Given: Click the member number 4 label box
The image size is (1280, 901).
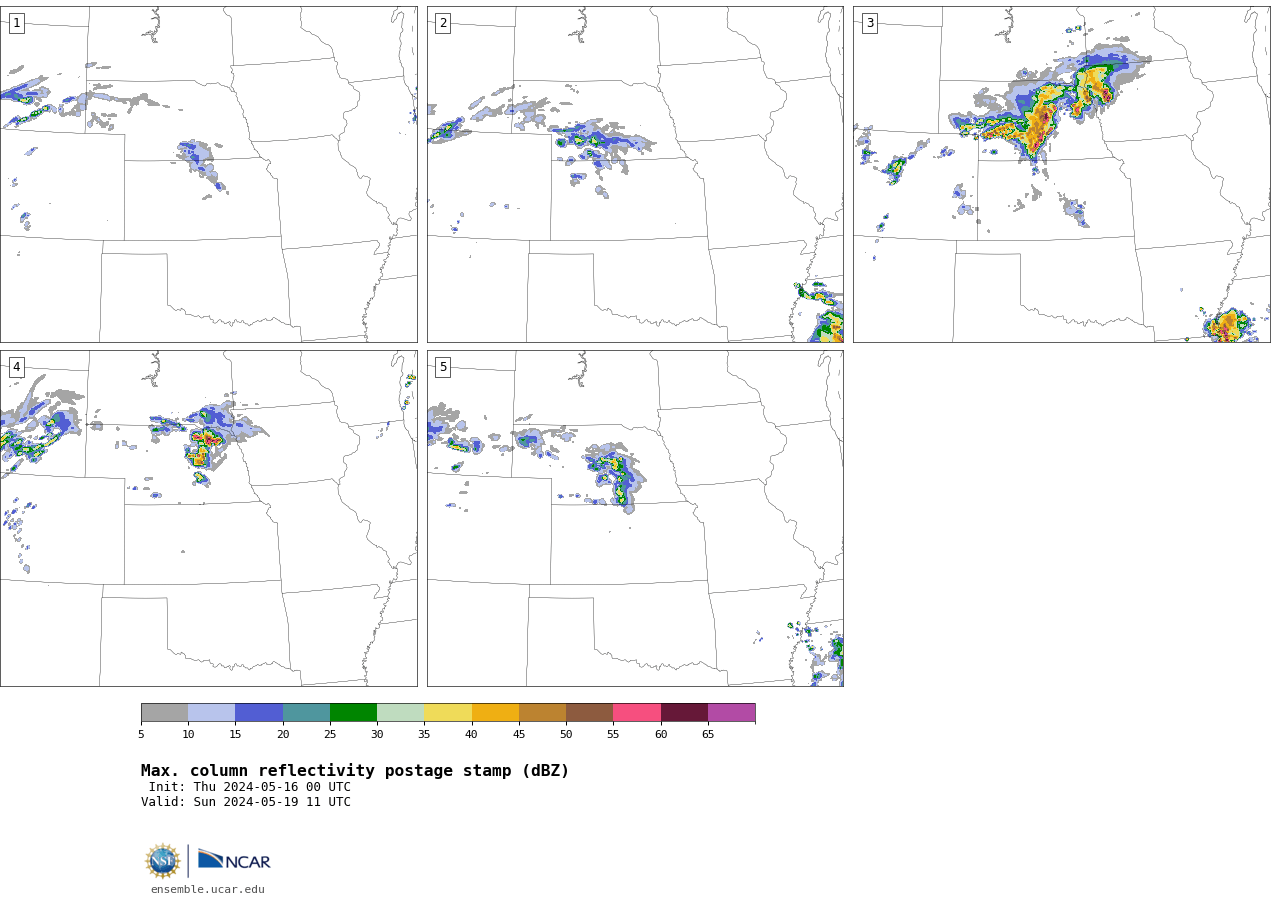Looking at the screenshot, I should pyautogui.click(x=16, y=367).
